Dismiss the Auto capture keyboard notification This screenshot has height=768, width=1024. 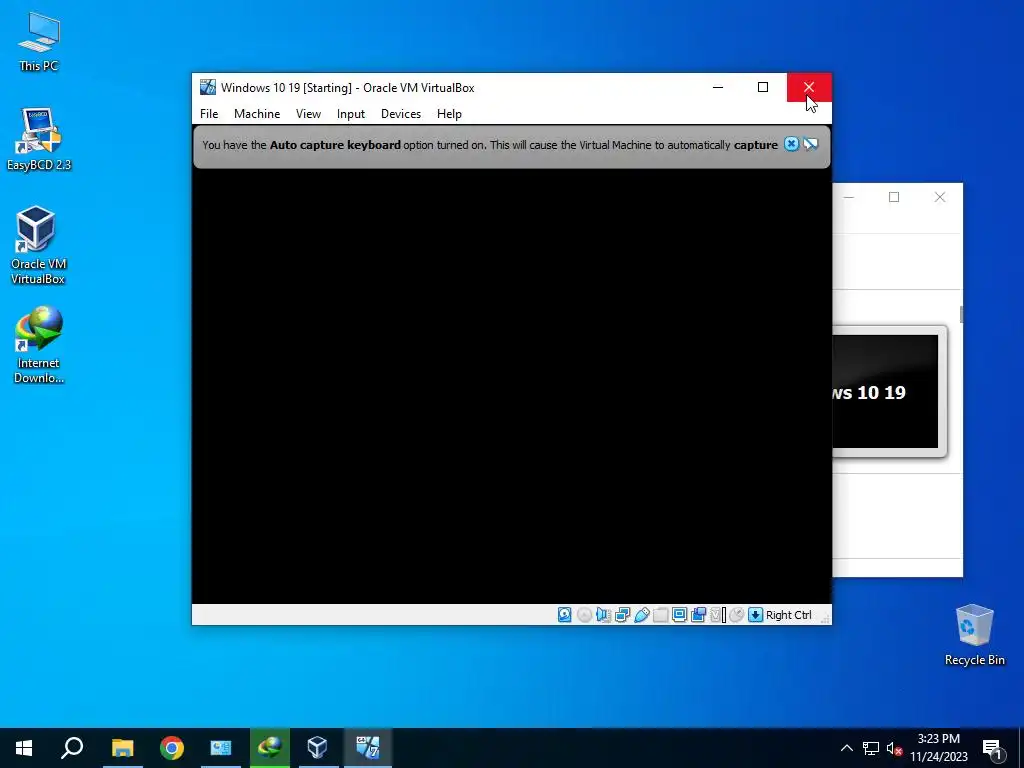click(x=791, y=144)
